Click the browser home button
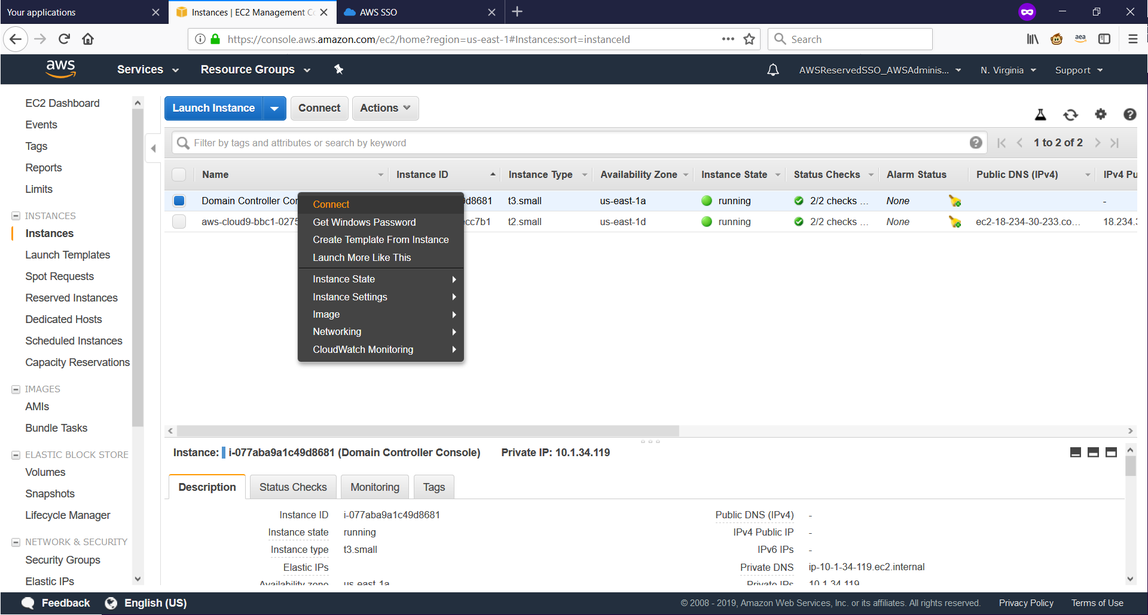The width and height of the screenshot is (1148, 615). pos(88,40)
